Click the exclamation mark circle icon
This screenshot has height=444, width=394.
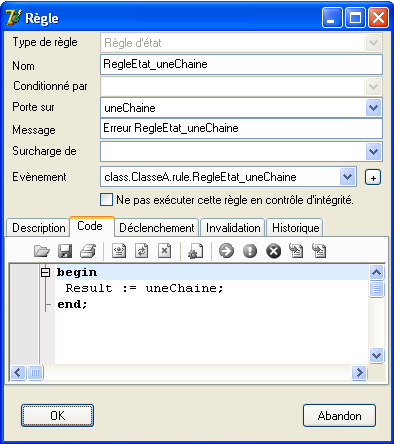[250, 251]
